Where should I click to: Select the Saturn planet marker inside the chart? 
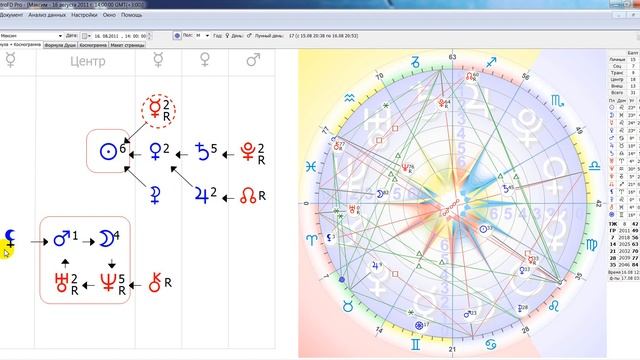506,189
